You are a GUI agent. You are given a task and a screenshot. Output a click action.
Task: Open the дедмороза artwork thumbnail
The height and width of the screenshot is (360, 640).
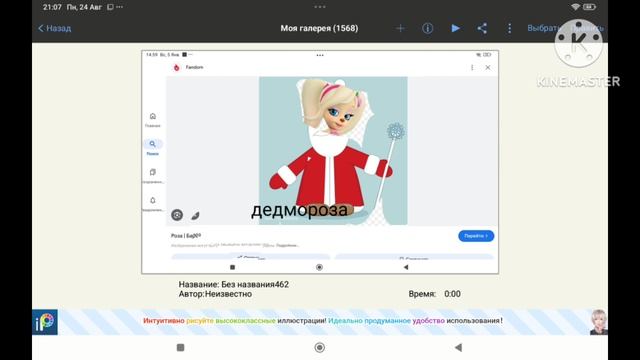(320, 162)
